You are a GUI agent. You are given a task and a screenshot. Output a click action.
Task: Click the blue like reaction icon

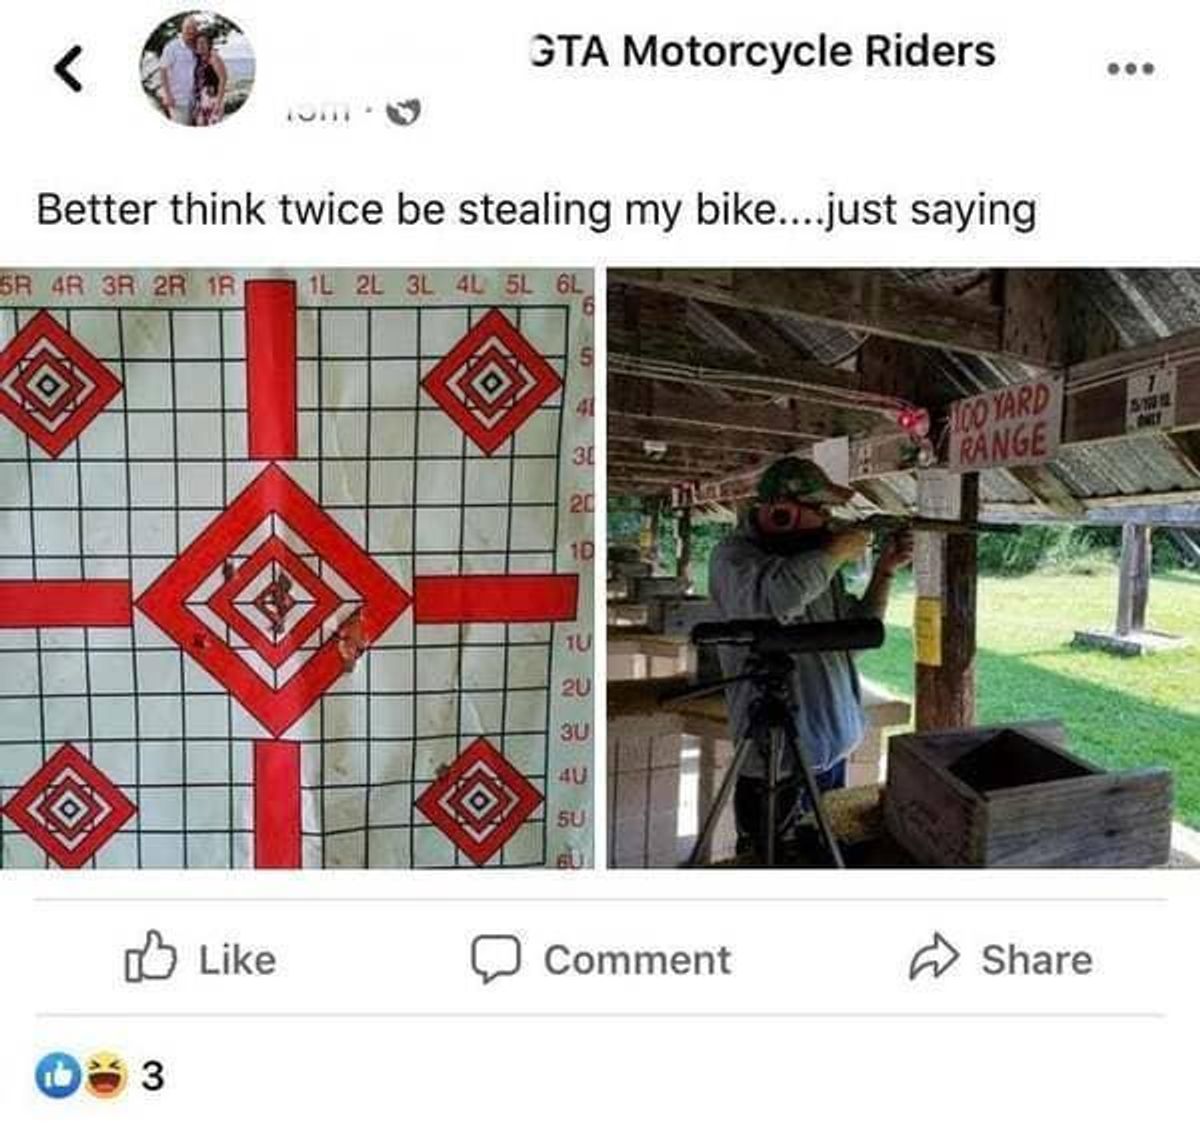(59, 1076)
